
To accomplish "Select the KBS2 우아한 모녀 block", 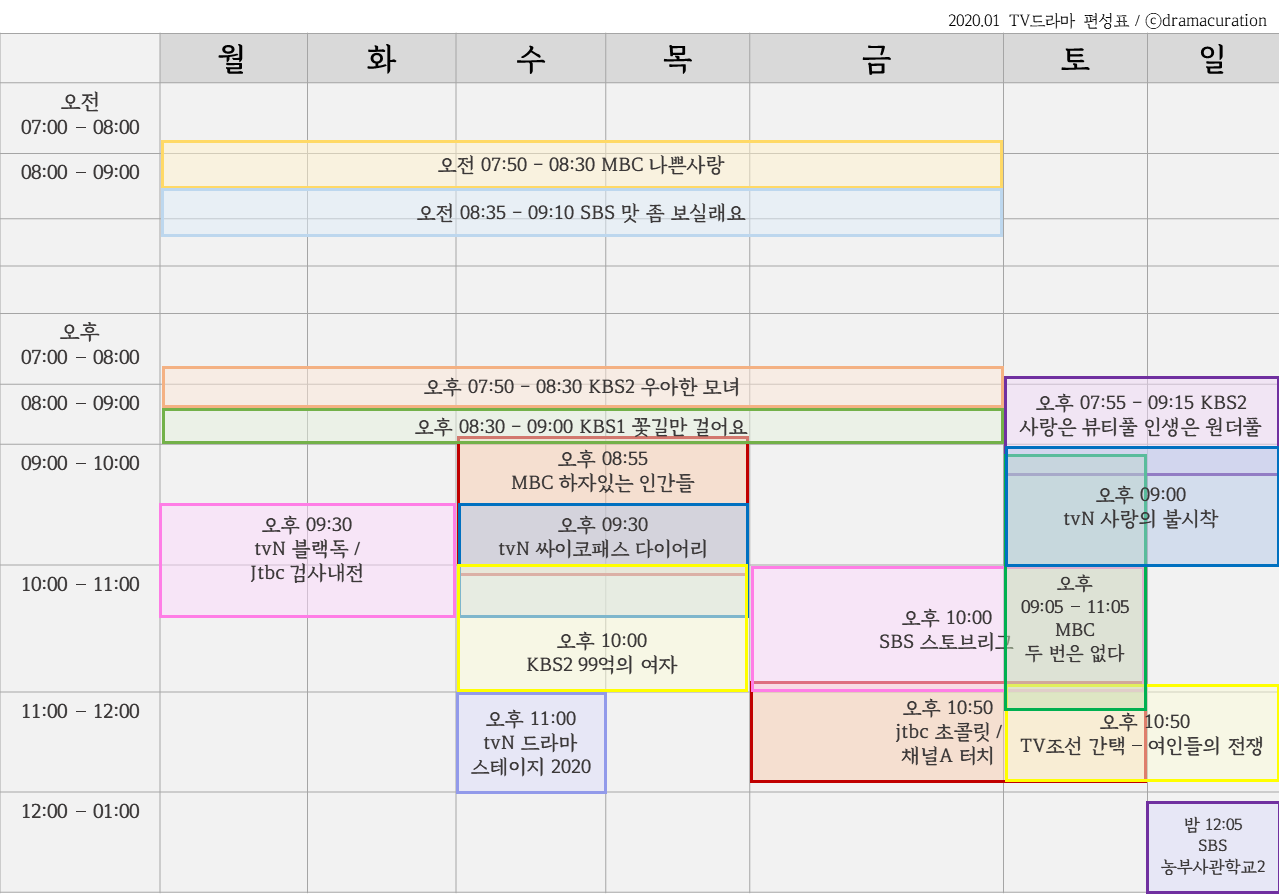I will pyautogui.click(x=581, y=387).
